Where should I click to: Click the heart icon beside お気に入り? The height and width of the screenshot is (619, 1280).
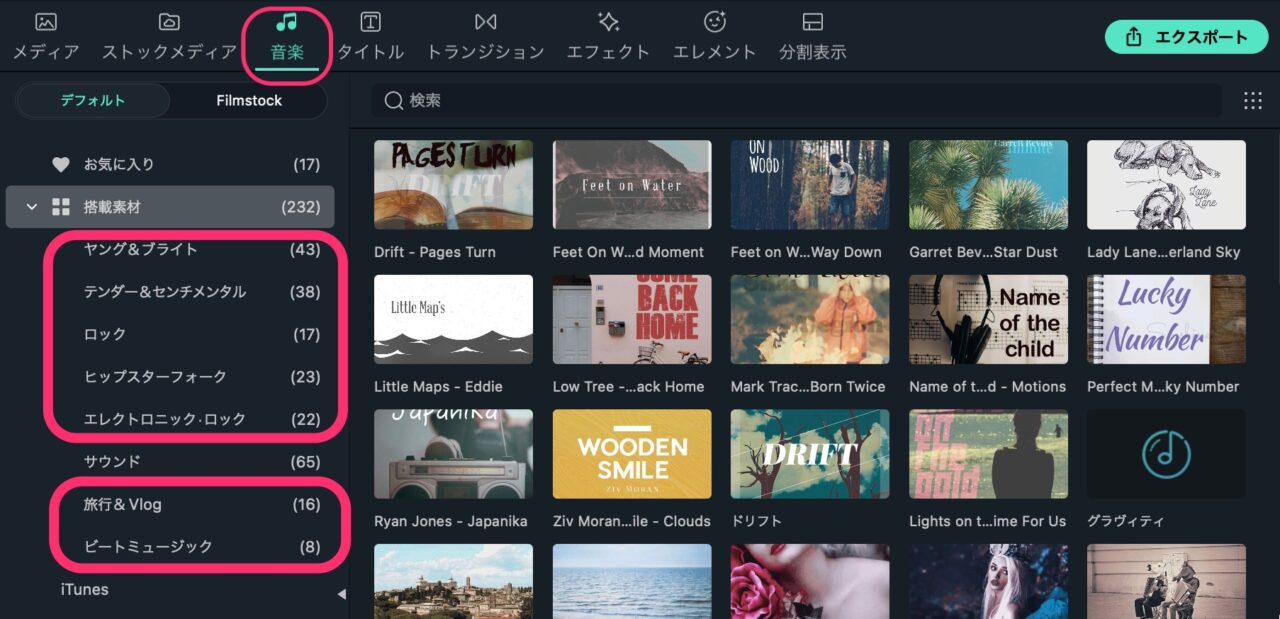click(x=61, y=164)
